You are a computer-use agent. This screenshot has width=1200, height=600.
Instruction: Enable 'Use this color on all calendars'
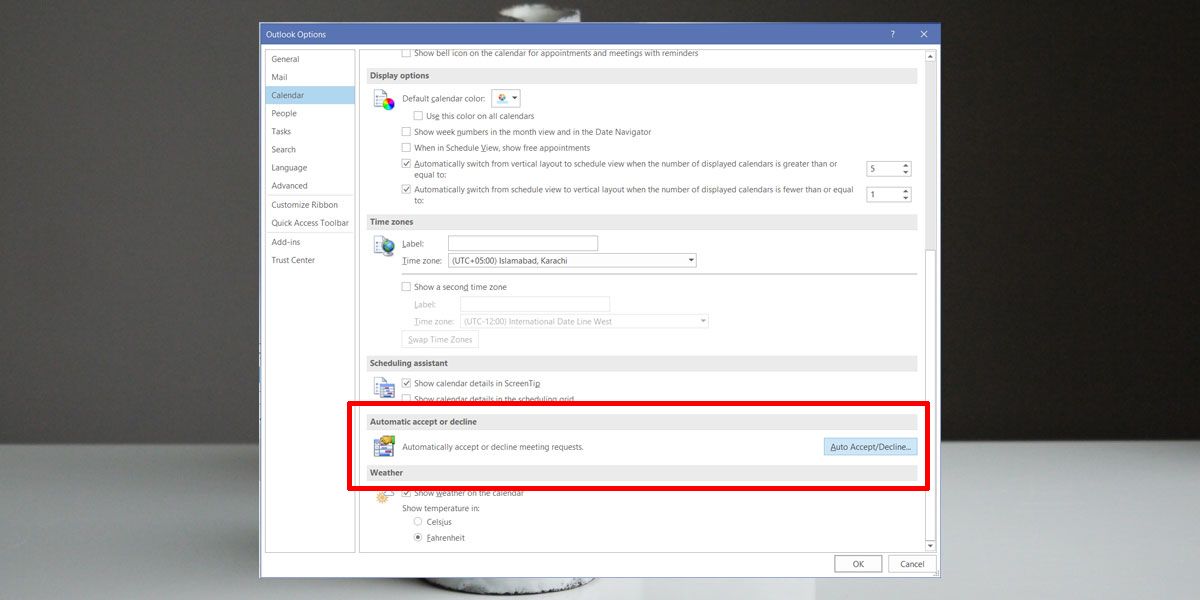[417, 116]
